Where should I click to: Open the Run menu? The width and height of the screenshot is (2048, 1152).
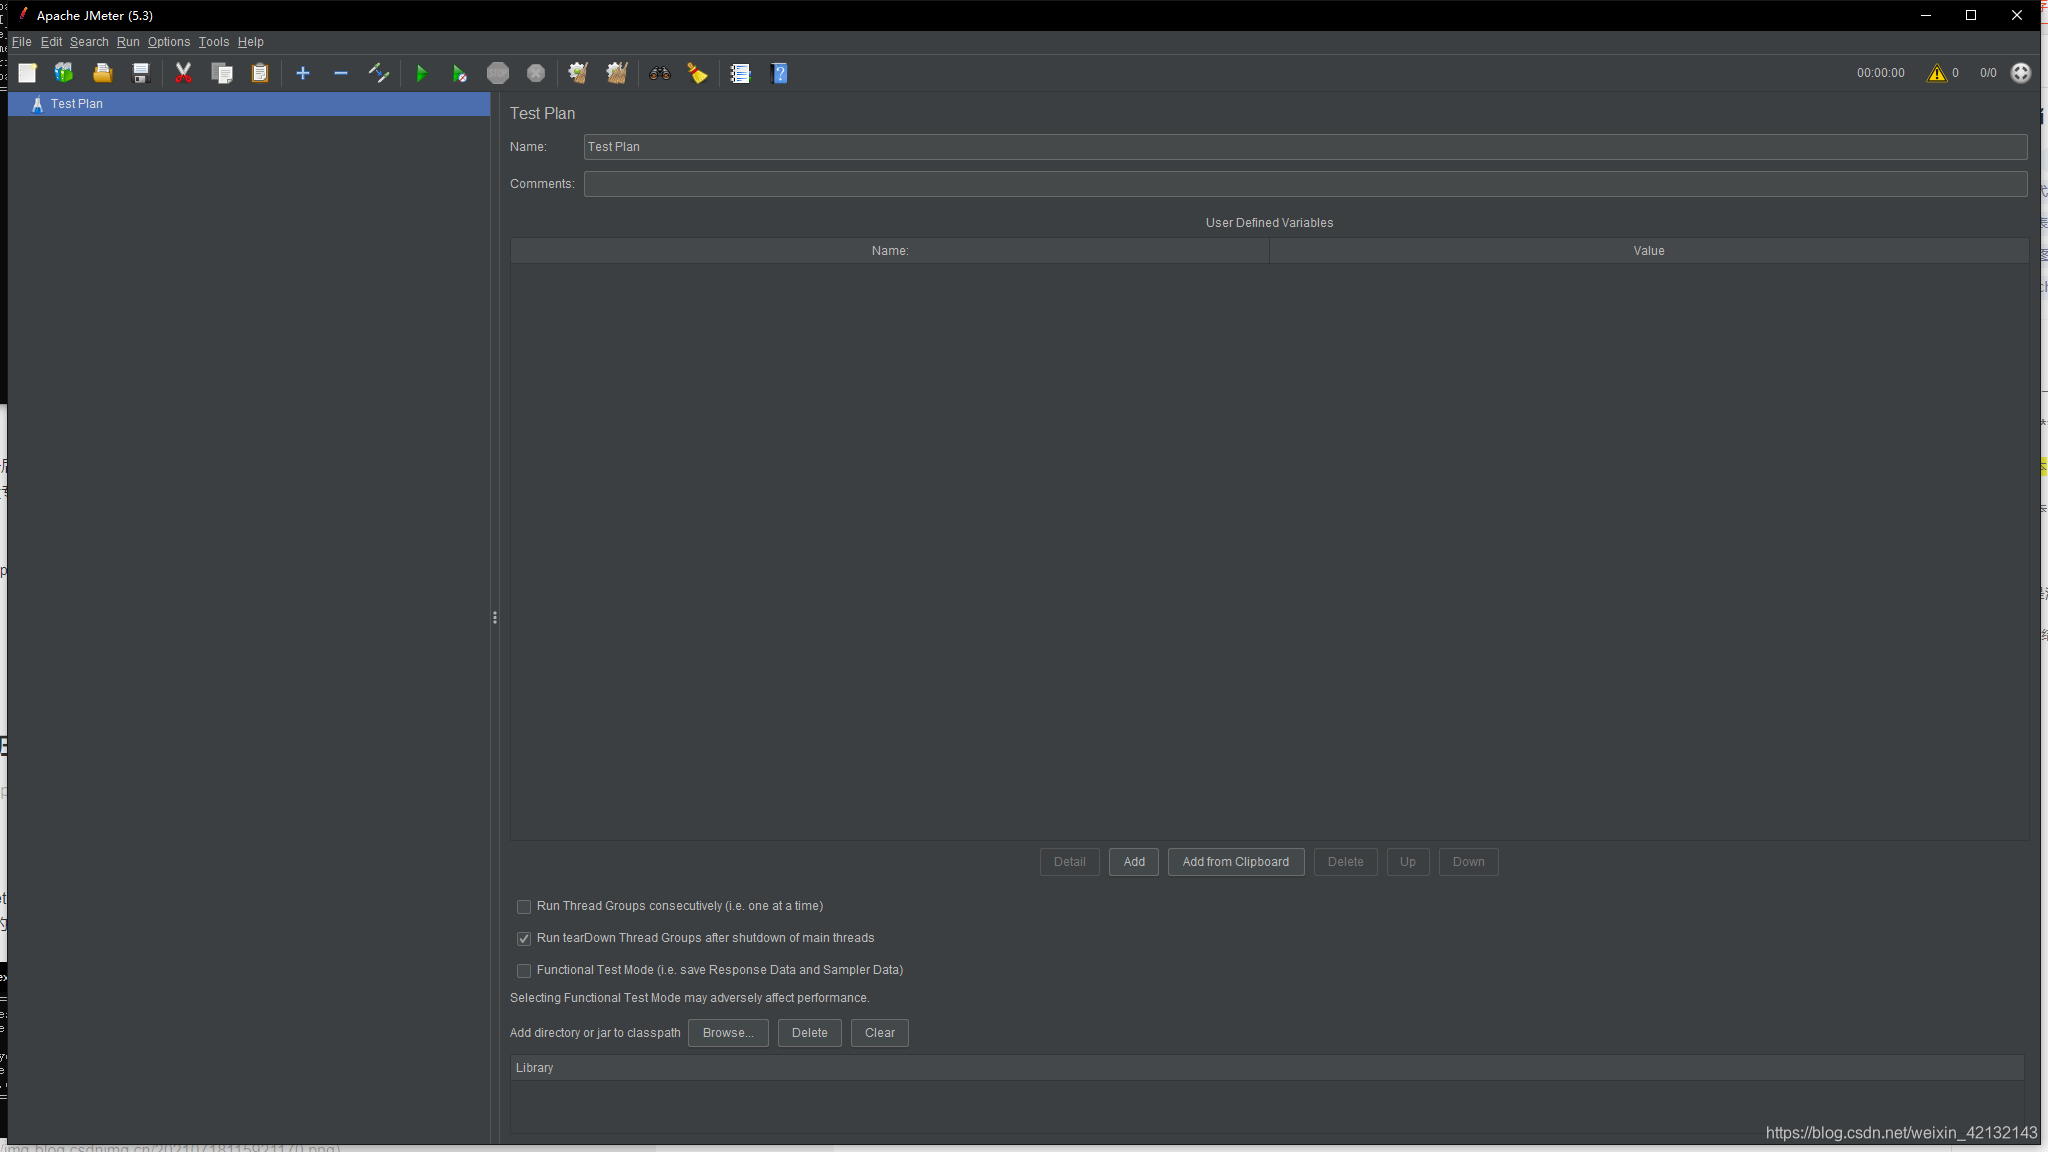point(128,42)
